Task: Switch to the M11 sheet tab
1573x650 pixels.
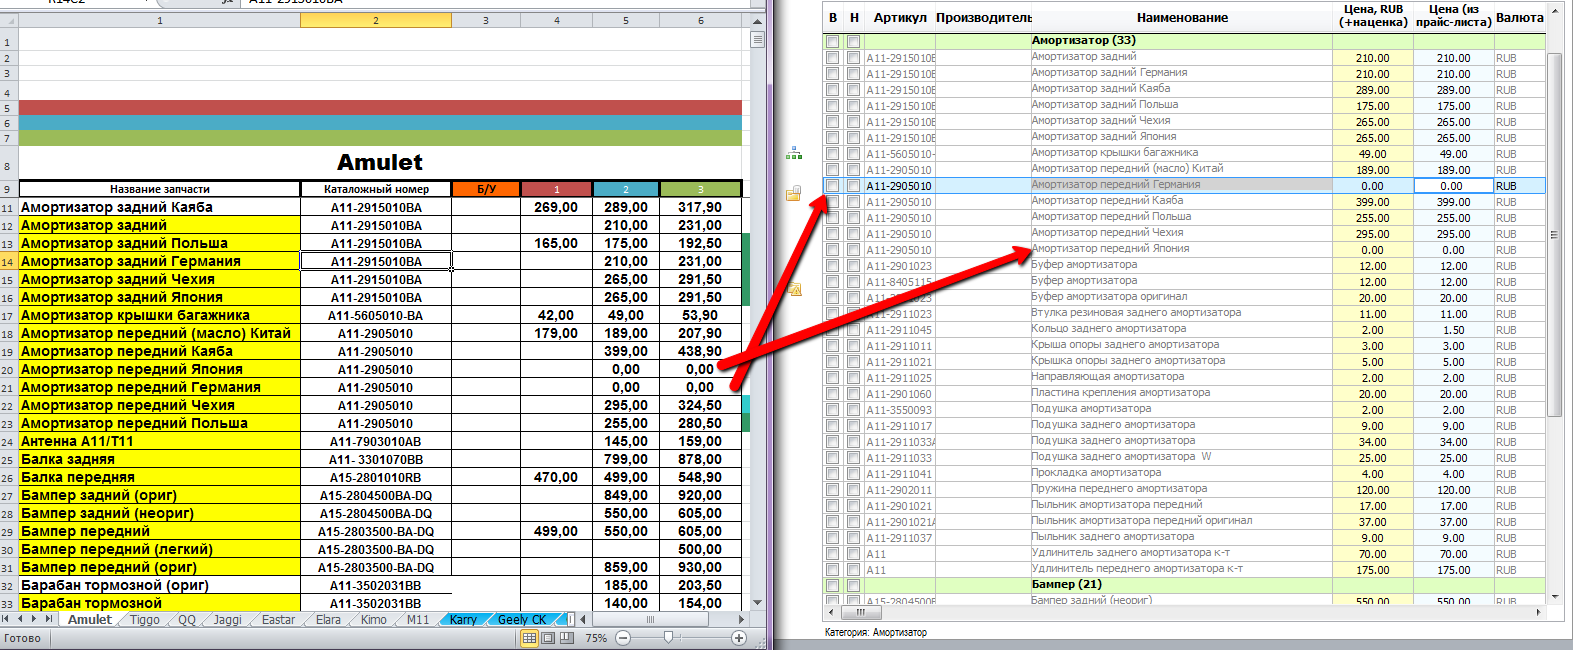Action: pyautogui.click(x=418, y=620)
